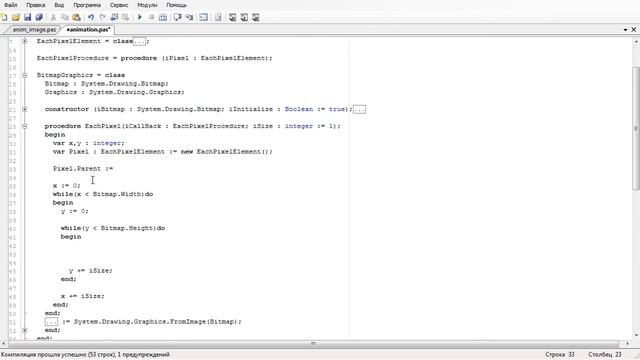The width and height of the screenshot is (640, 360).
Task: Click the collapsed [...] after constructor declaration
Action: point(360,109)
